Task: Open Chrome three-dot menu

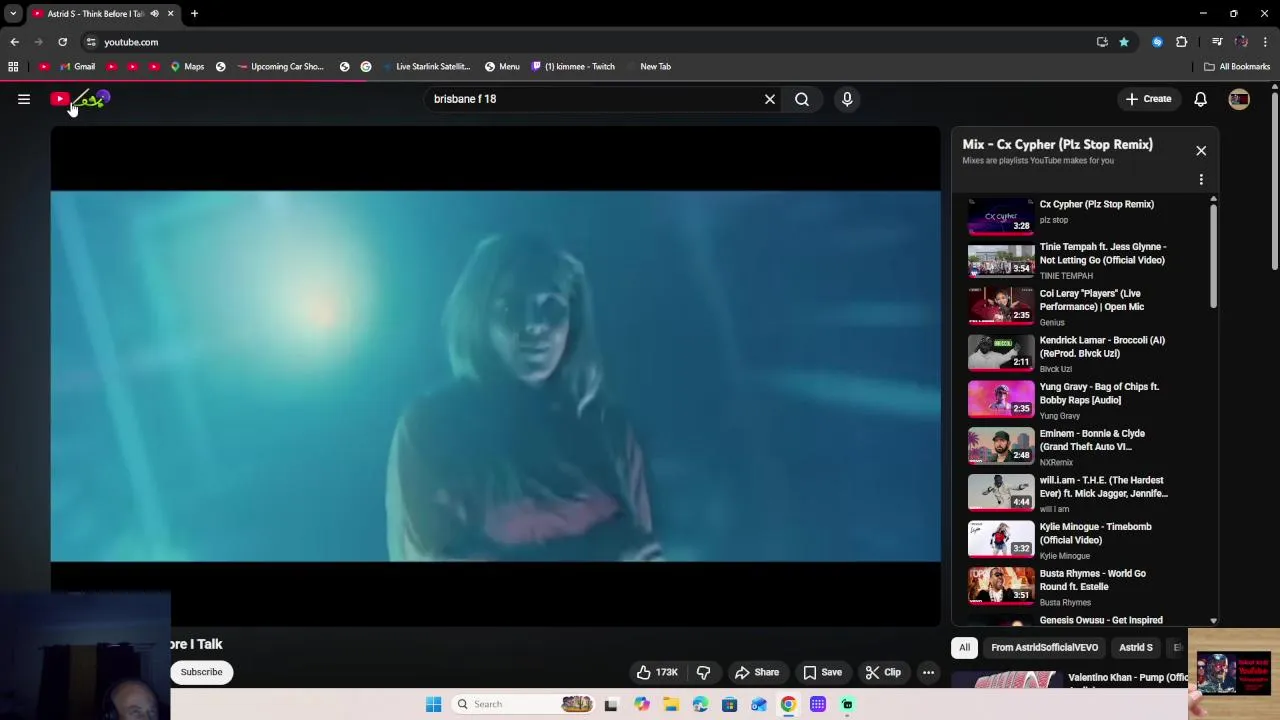Action: click(1265, 42)
